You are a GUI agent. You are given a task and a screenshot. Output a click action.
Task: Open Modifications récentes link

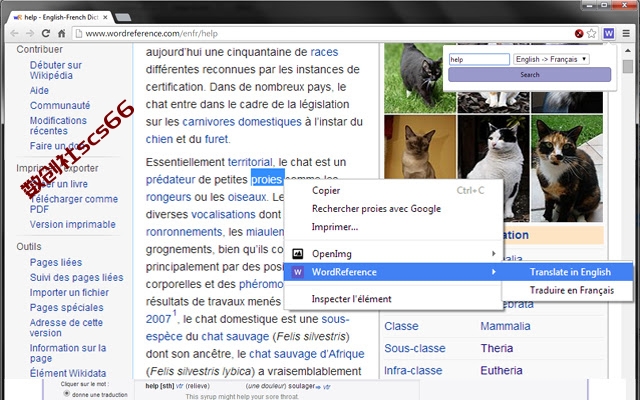pyautogui.click(x=58, y=126)
